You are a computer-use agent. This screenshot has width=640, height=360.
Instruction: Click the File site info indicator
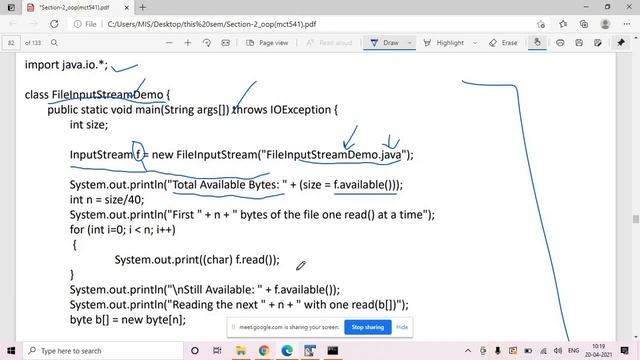pos(85,24)
